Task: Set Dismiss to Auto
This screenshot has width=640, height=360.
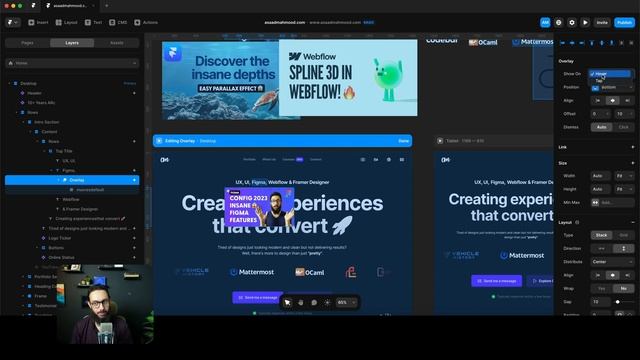Action: 602,127
